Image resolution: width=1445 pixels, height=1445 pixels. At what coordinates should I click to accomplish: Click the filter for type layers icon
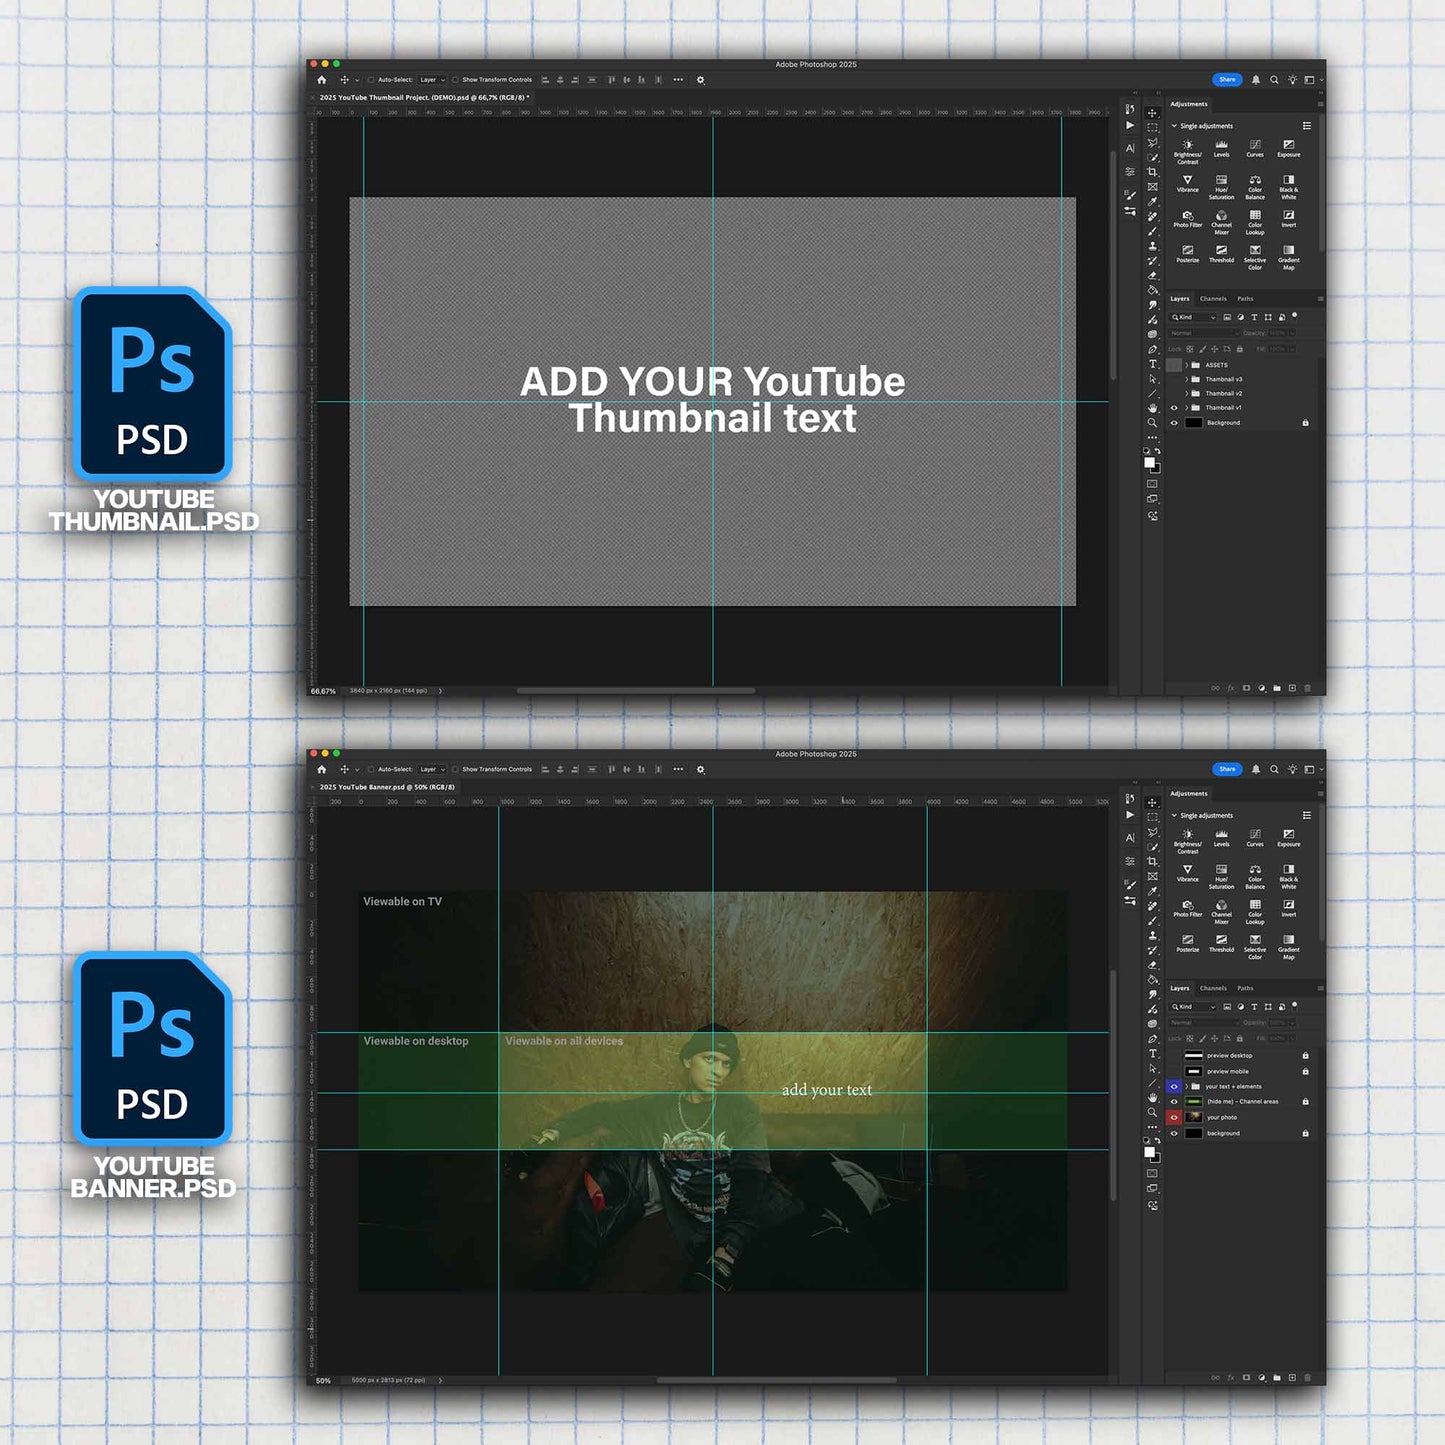[x=1255, y=317]
